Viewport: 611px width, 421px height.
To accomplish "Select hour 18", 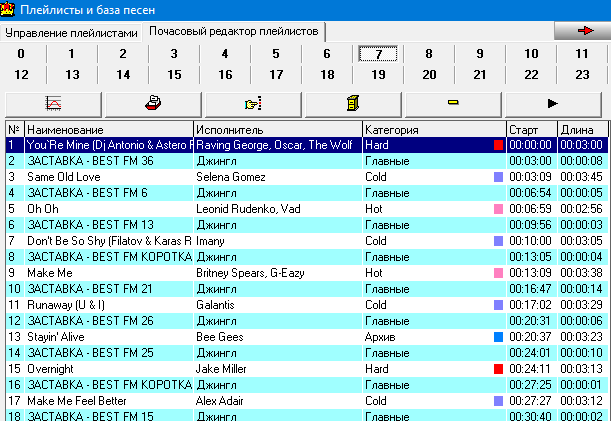I will (x=327, y=74).
